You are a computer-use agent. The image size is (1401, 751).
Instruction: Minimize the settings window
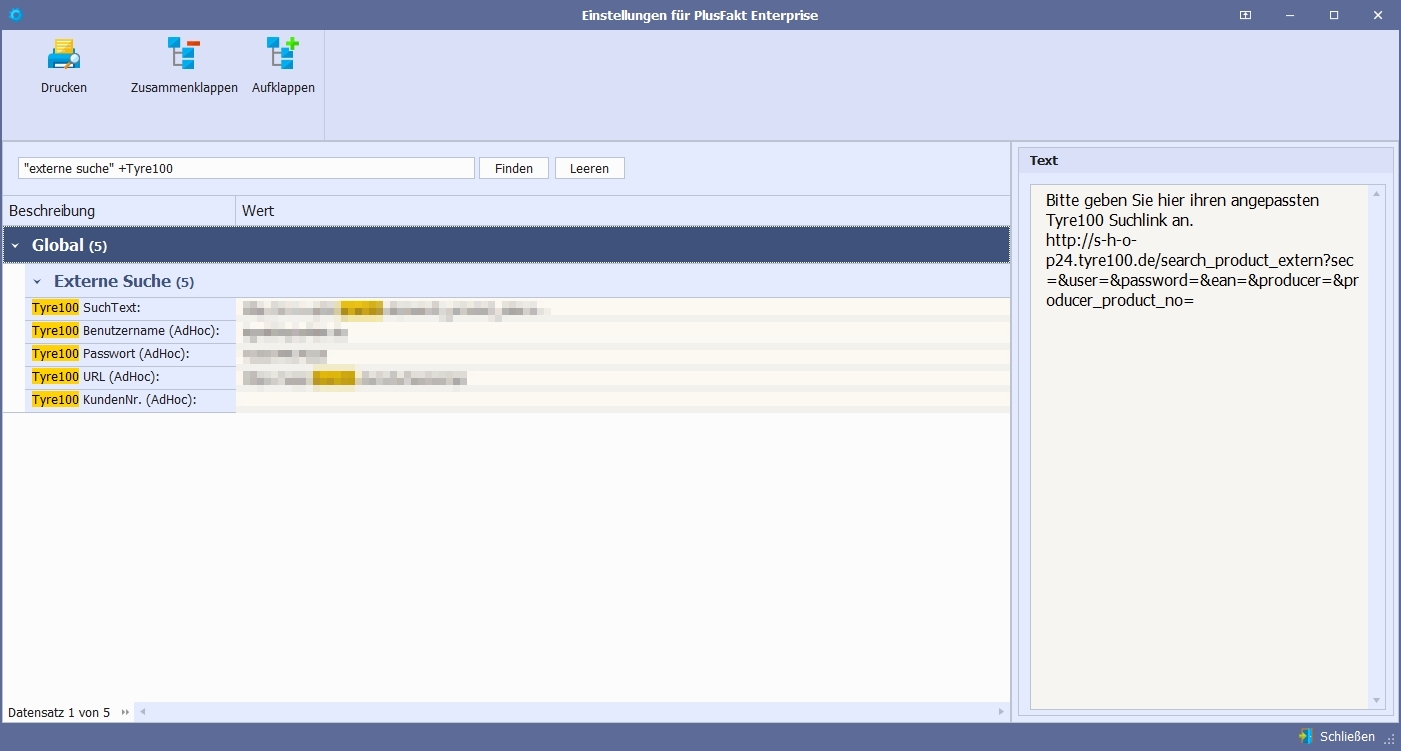point(1289,15)
